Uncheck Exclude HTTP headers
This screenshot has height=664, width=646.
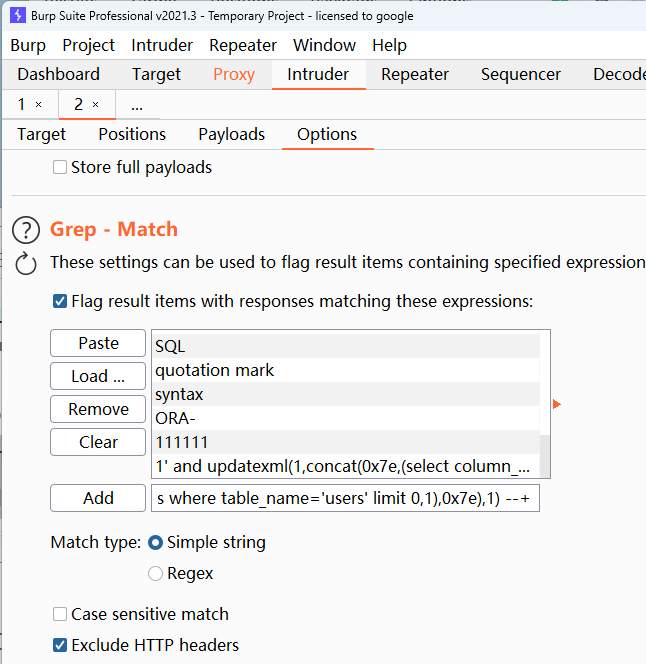point(60,645)
